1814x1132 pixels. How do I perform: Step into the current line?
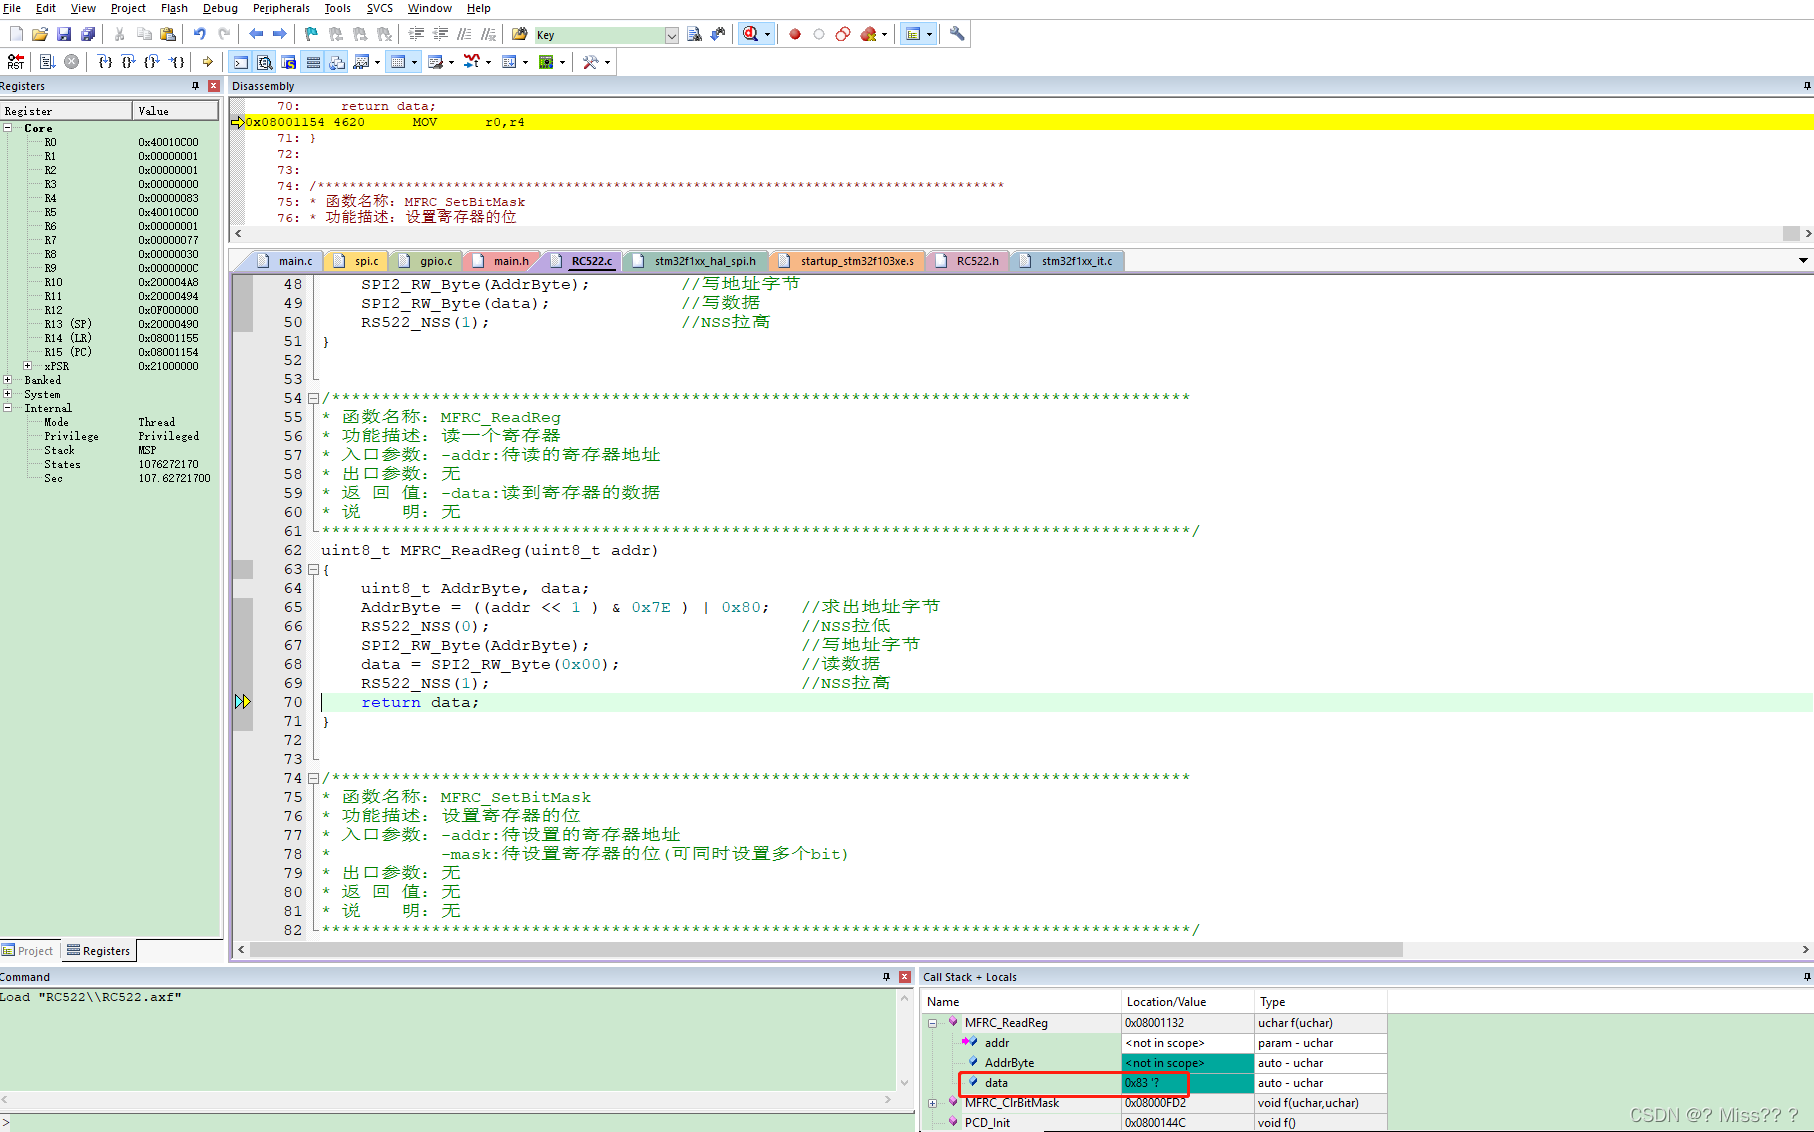[104, 62]
